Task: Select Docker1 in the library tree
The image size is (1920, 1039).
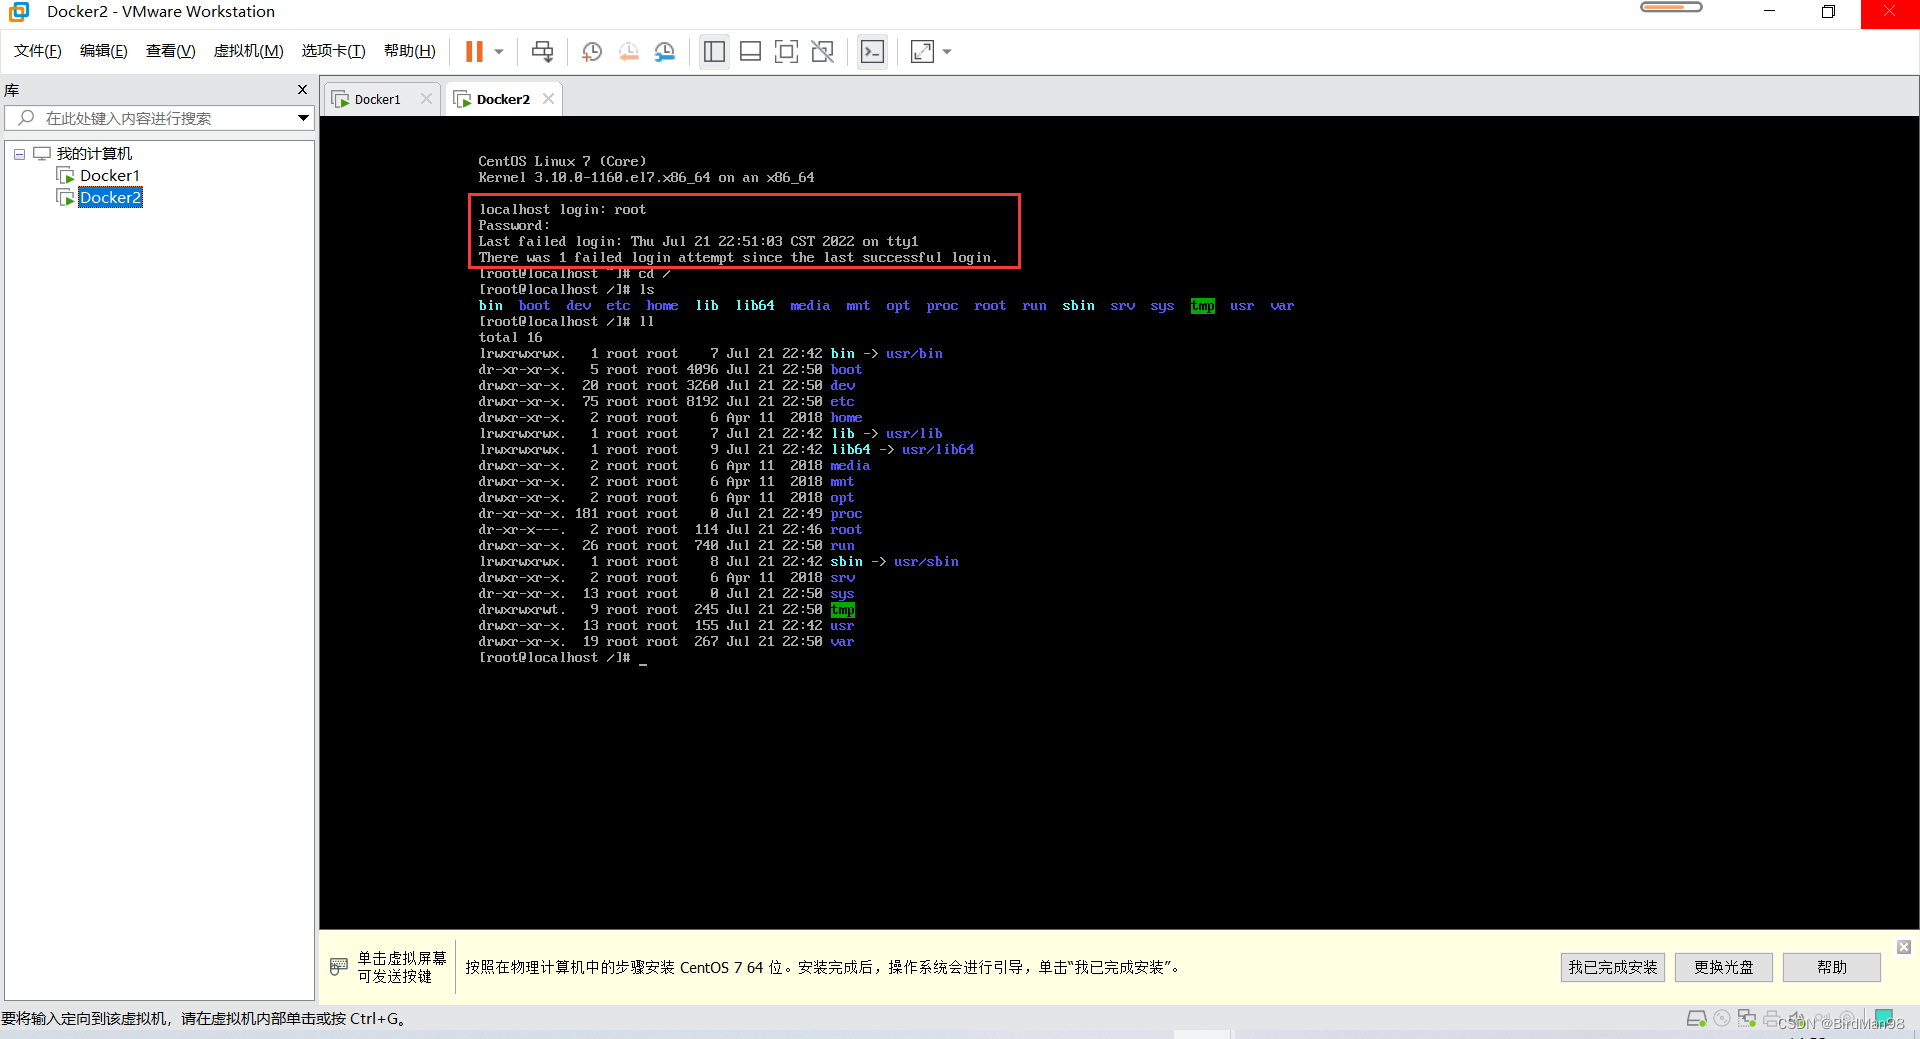Action: 110,175
